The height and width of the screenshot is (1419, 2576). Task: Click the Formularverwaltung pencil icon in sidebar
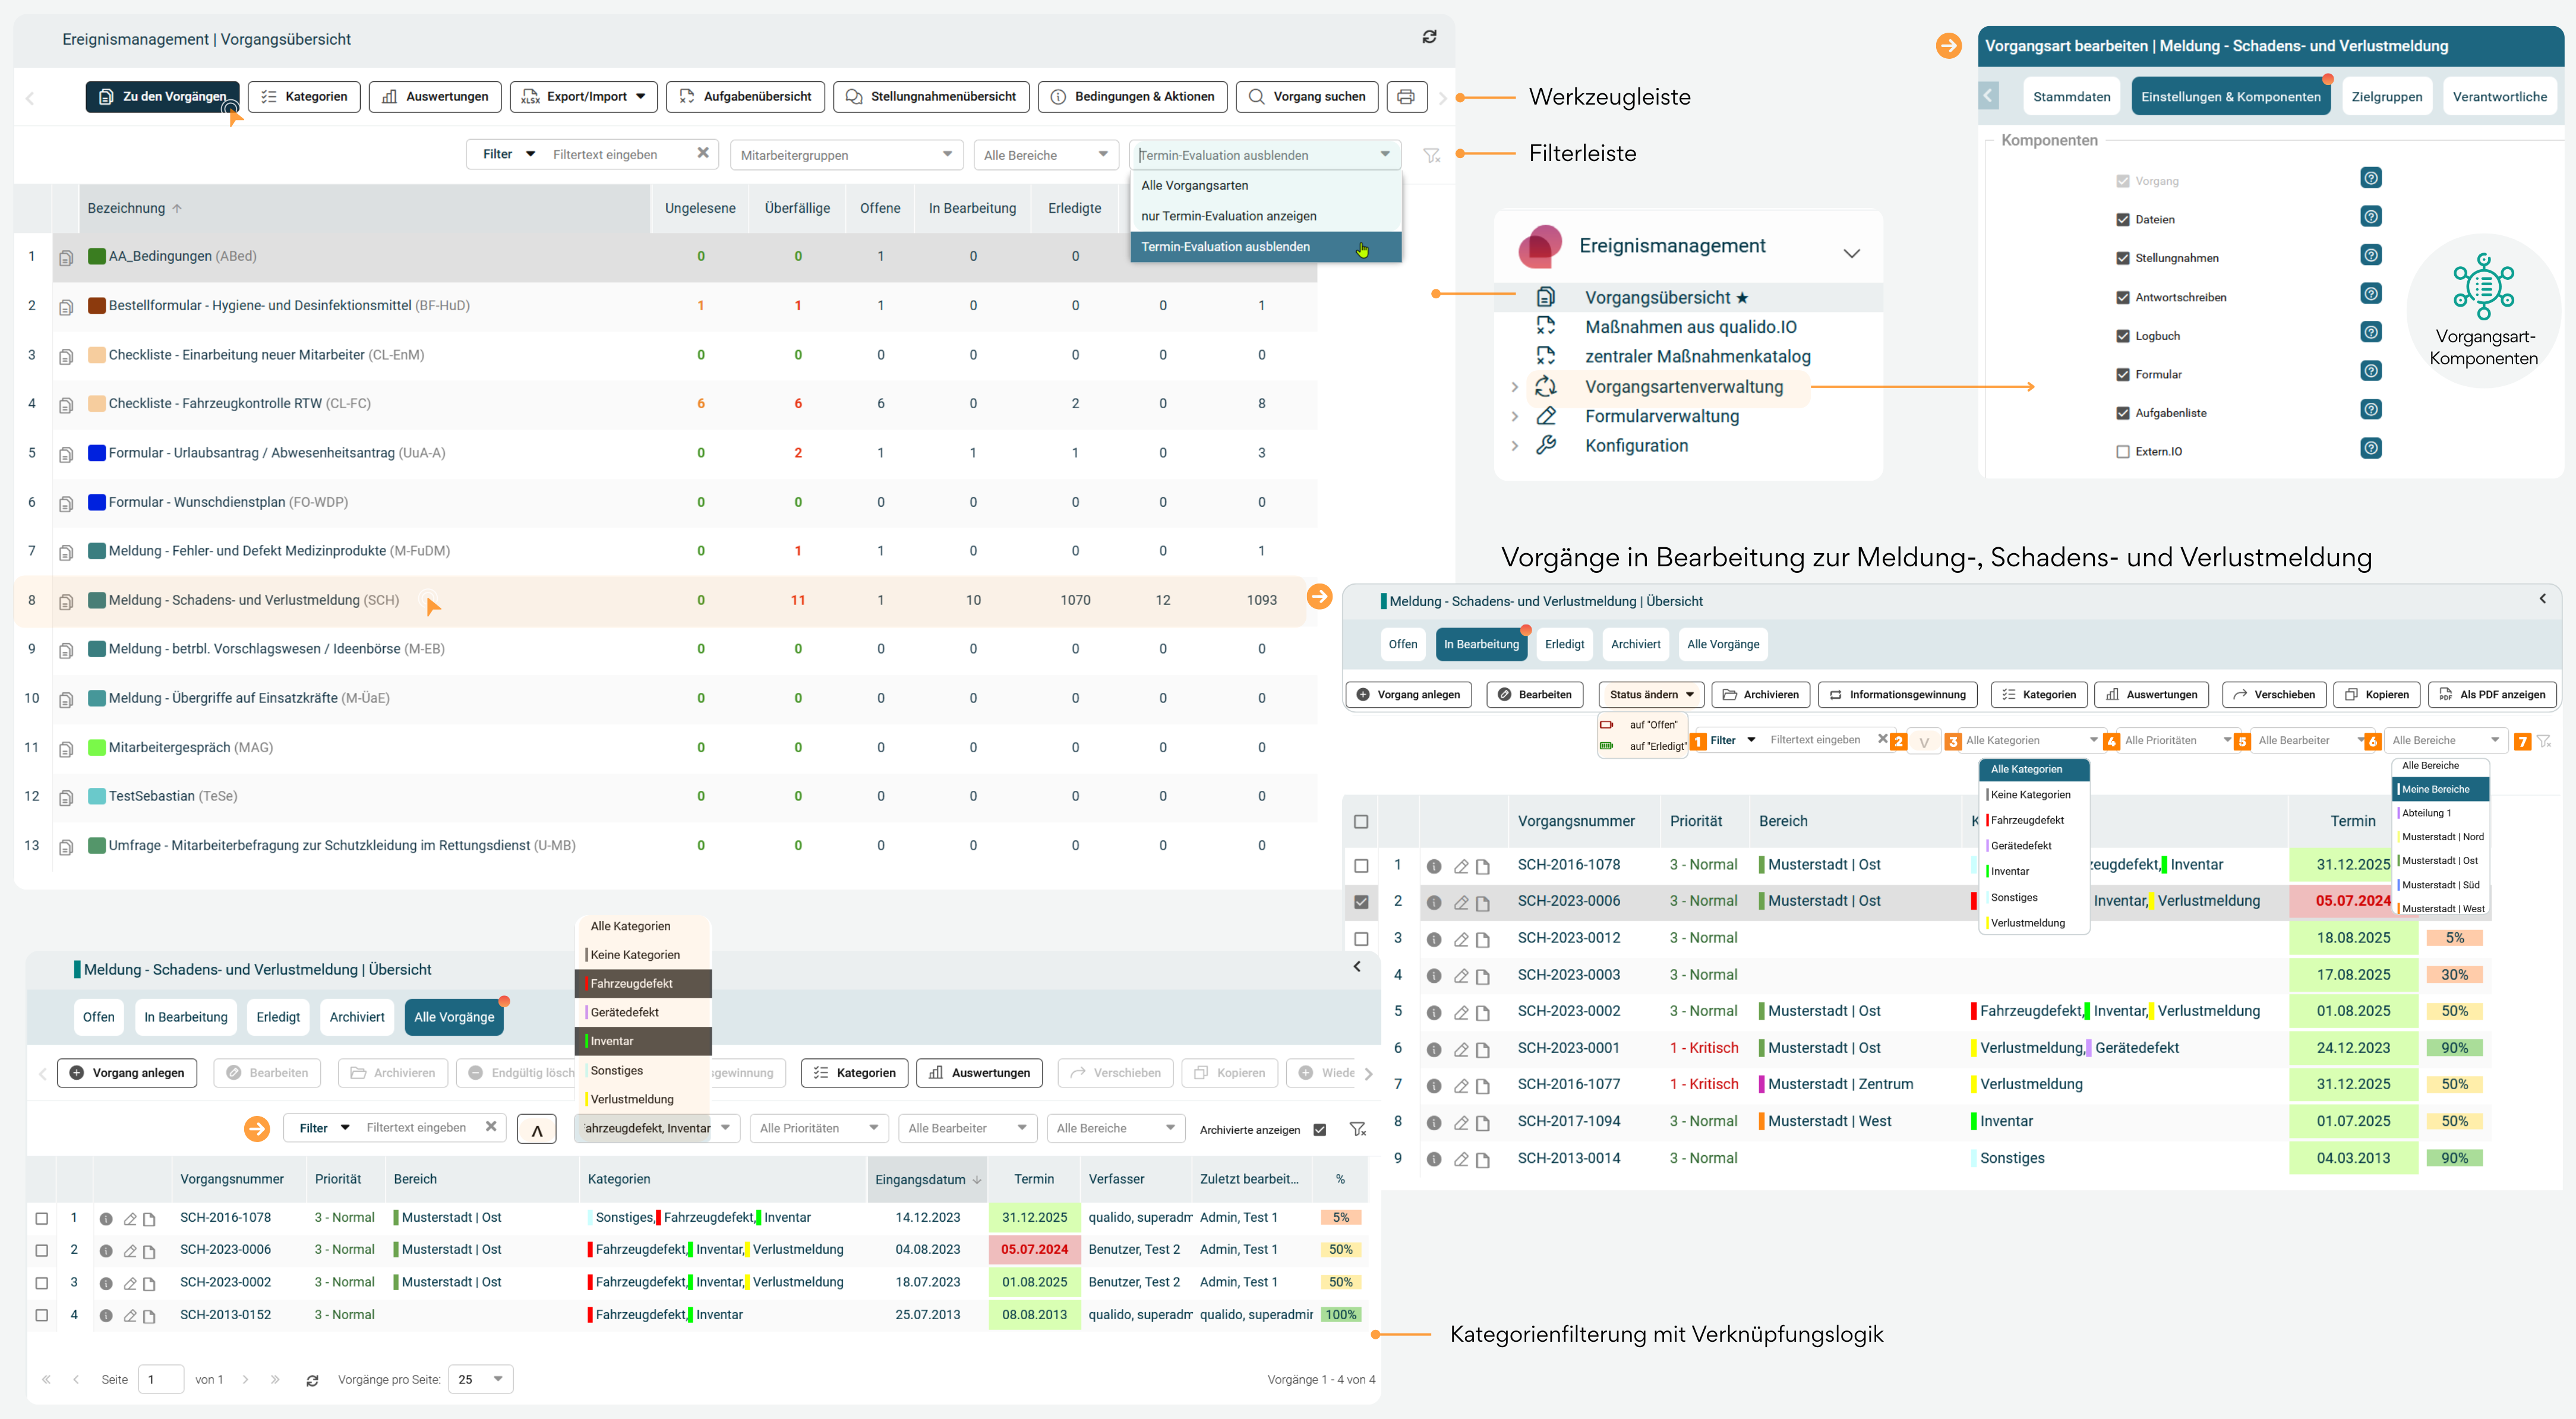click(1546, 415)
